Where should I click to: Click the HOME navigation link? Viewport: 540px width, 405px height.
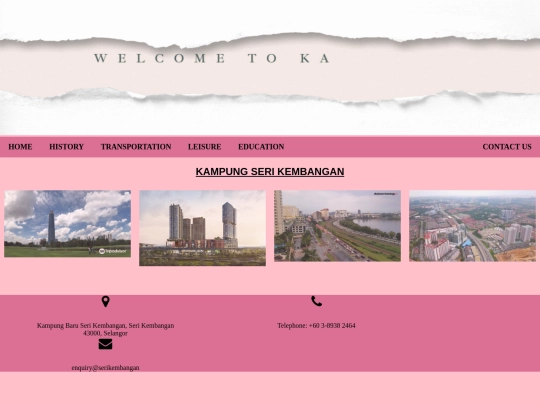point(20,147)
